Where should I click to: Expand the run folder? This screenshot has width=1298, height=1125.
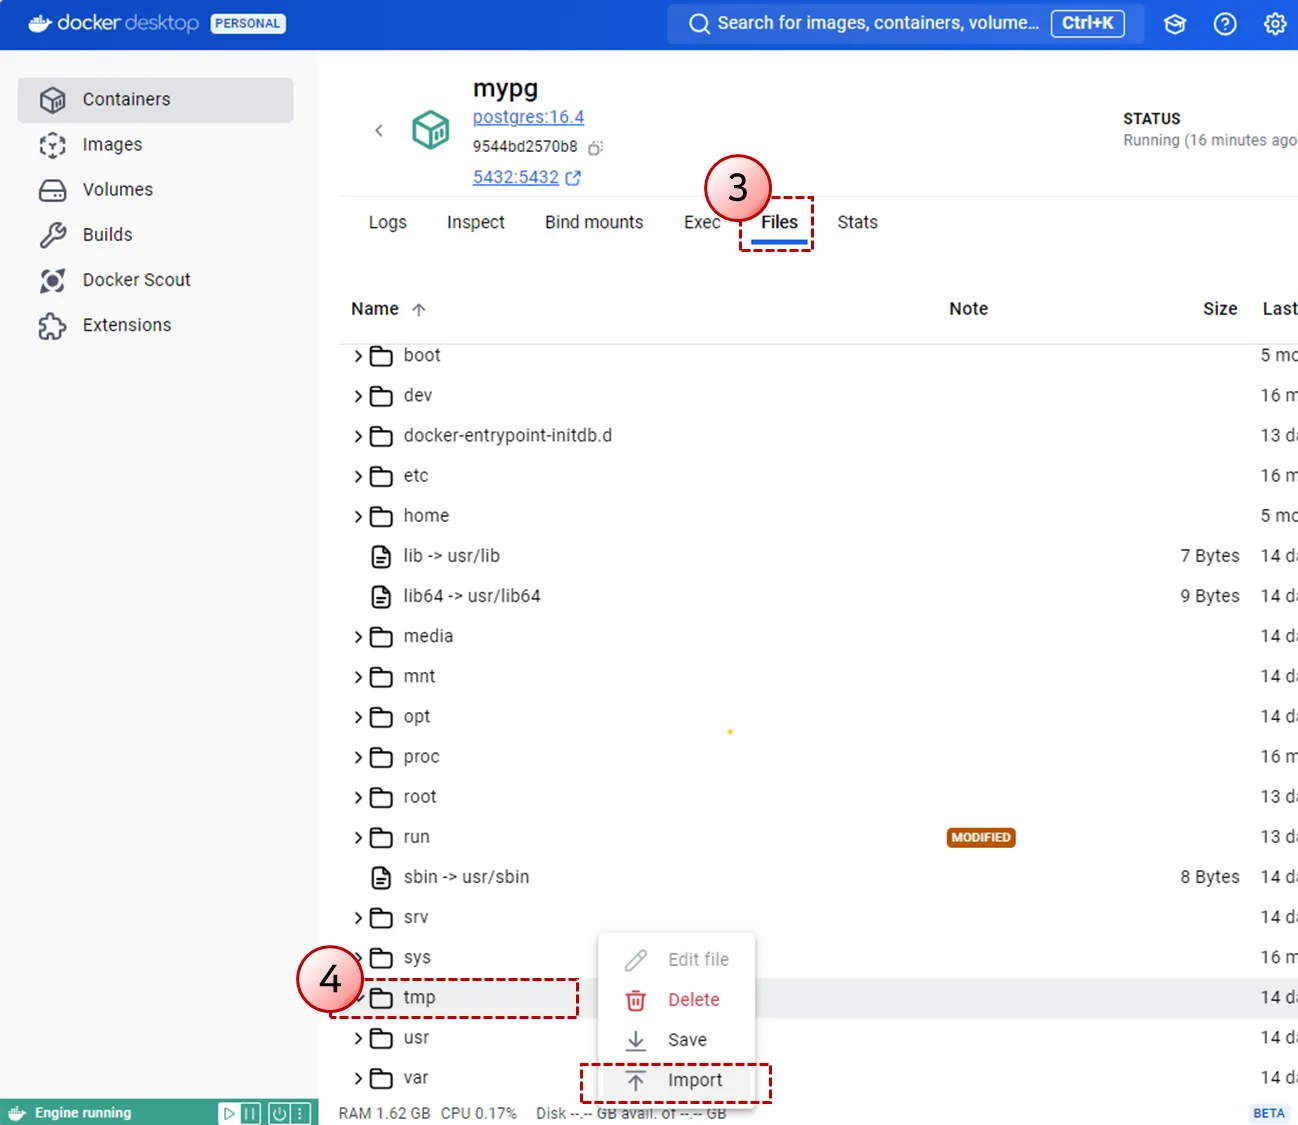click(x=358, y=837)
